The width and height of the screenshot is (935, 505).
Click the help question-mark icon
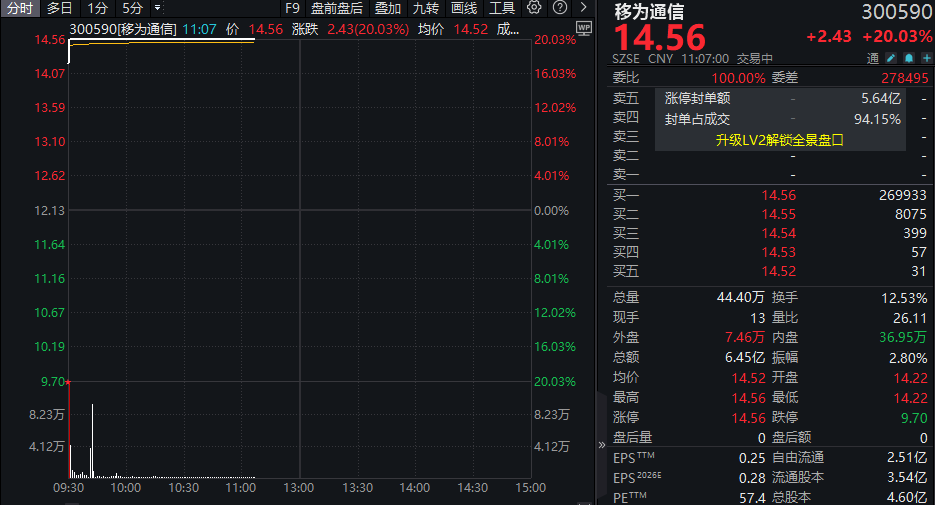tap(559, 8)
